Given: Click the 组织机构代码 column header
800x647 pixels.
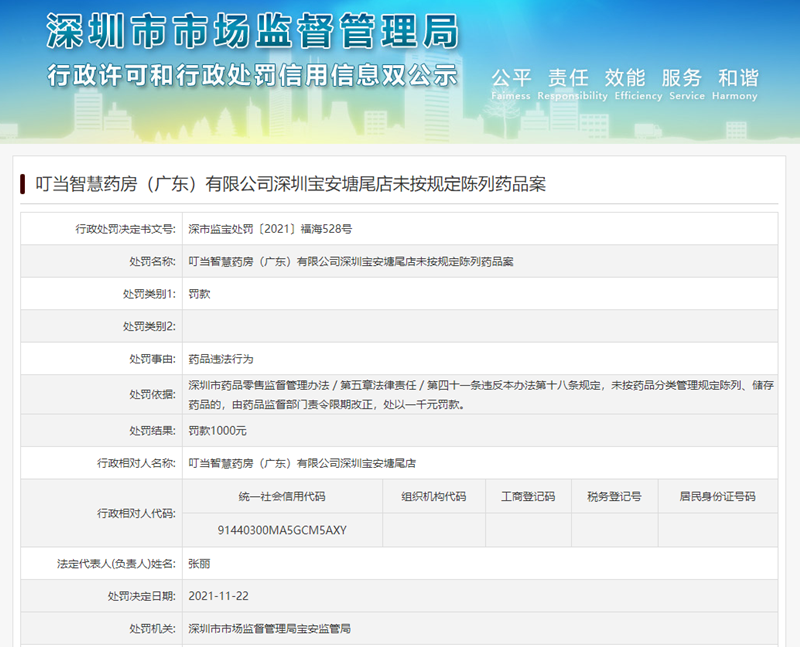Looking at the screenshot, I should 434,496.
